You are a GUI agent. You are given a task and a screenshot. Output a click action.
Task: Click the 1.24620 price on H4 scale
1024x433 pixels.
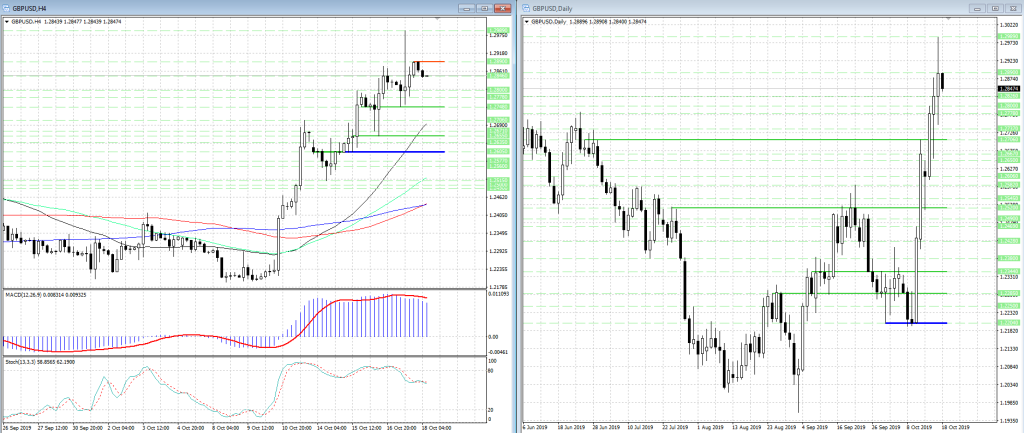(x=498, y=197)
